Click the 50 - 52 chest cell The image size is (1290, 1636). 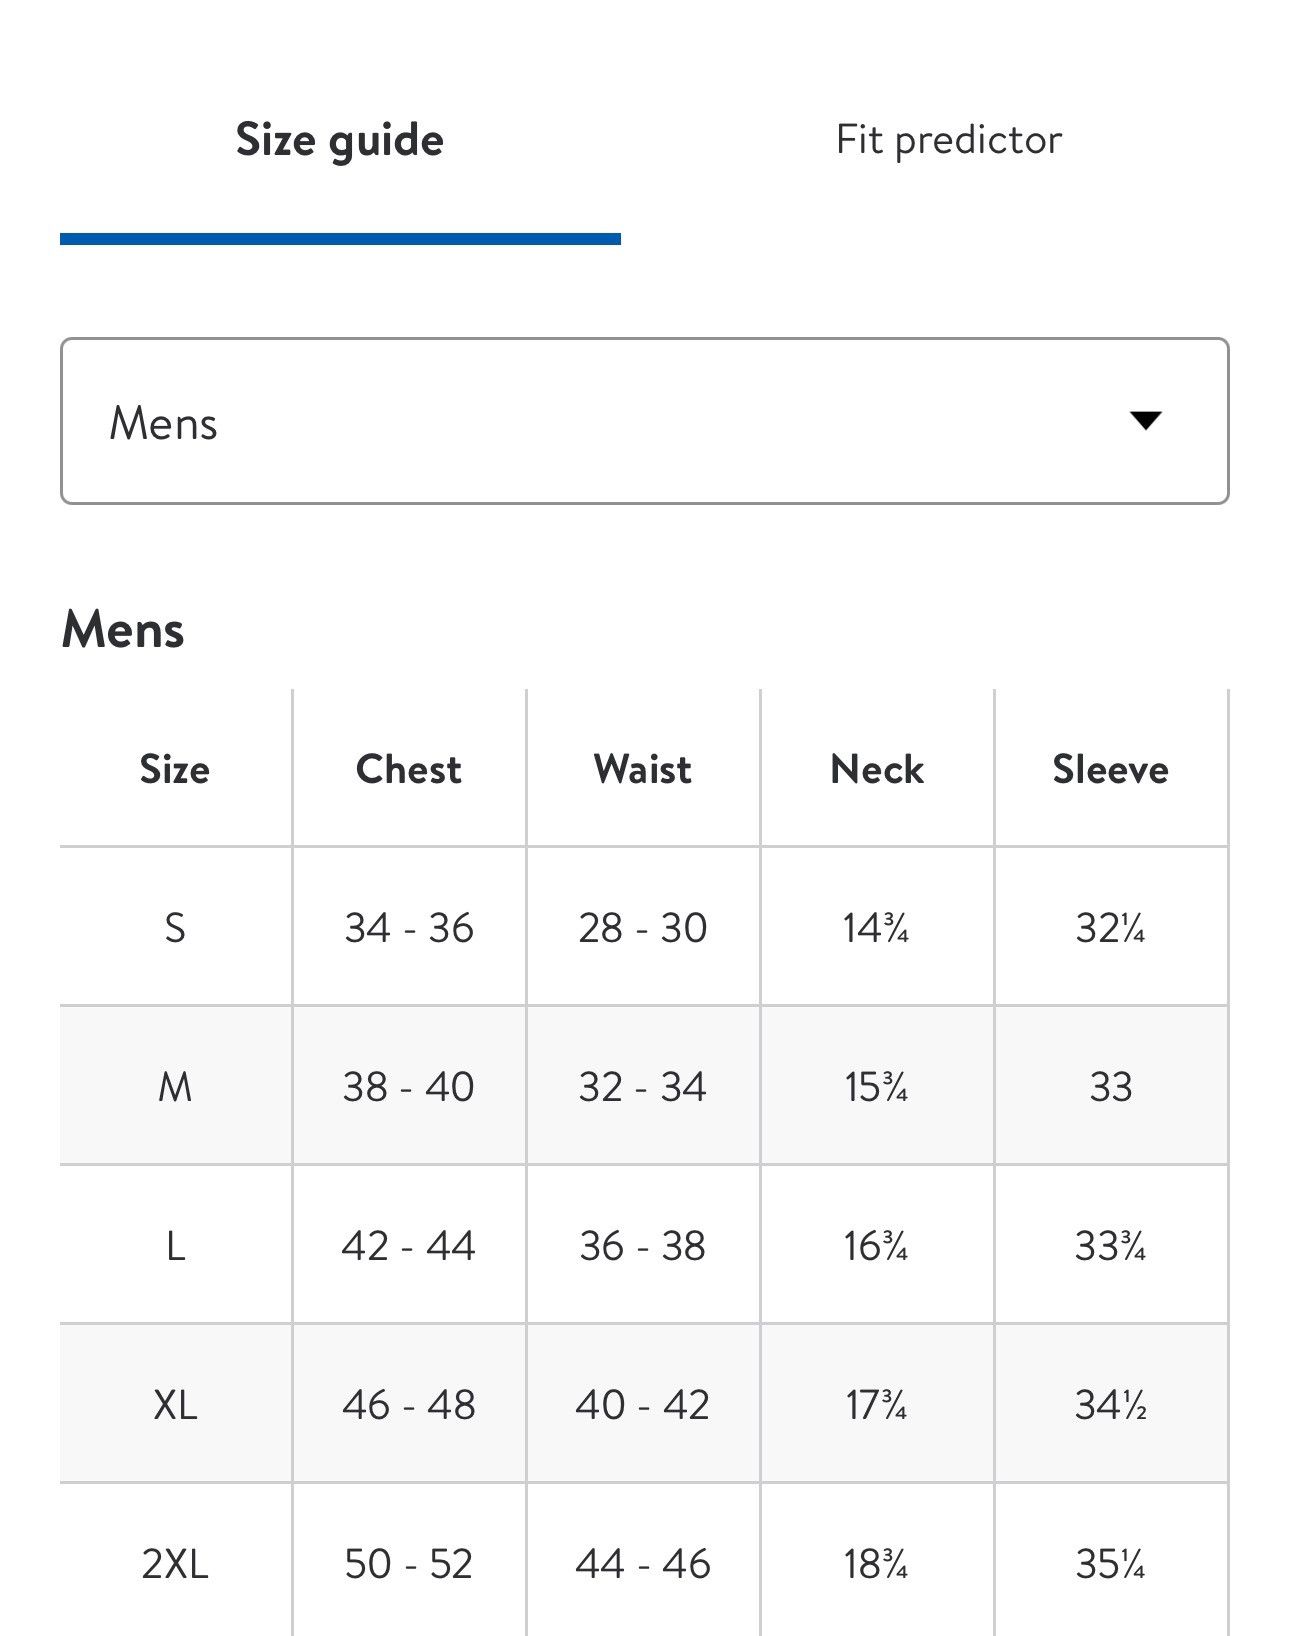tap(408, 1564)
